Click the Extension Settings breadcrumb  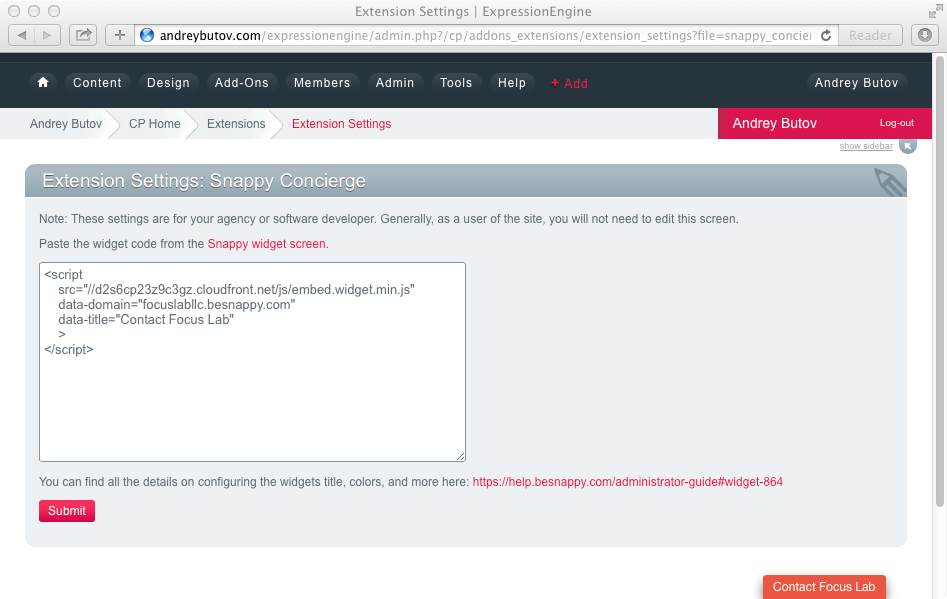point(341,124)
